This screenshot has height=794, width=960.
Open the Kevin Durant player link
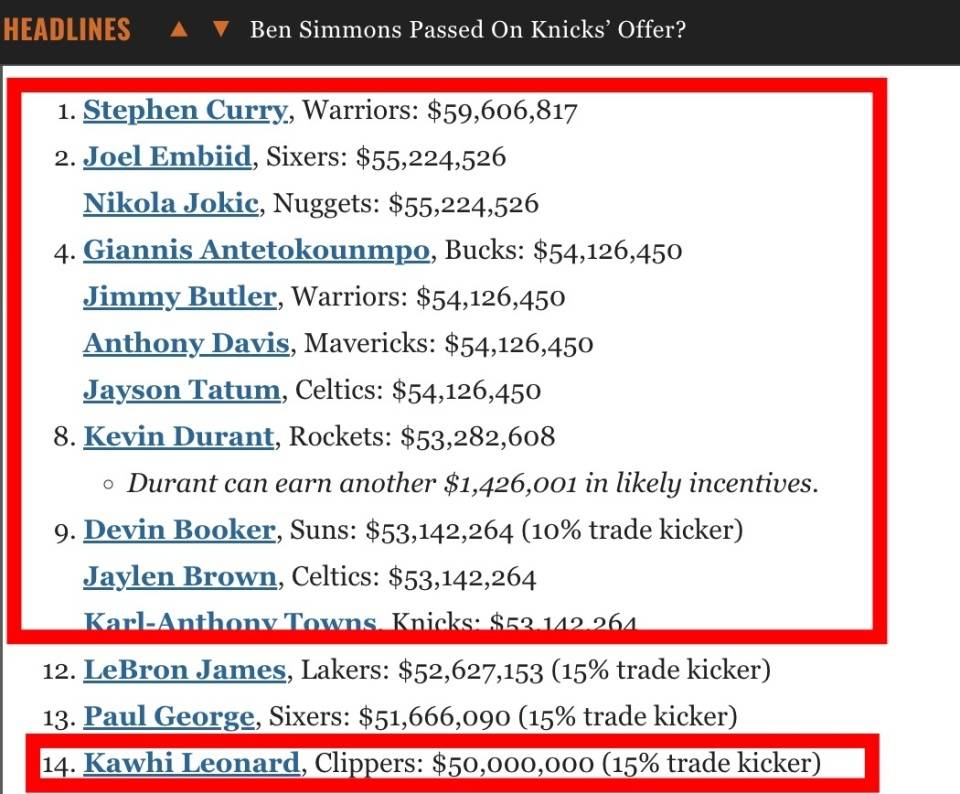coord(178,437)
